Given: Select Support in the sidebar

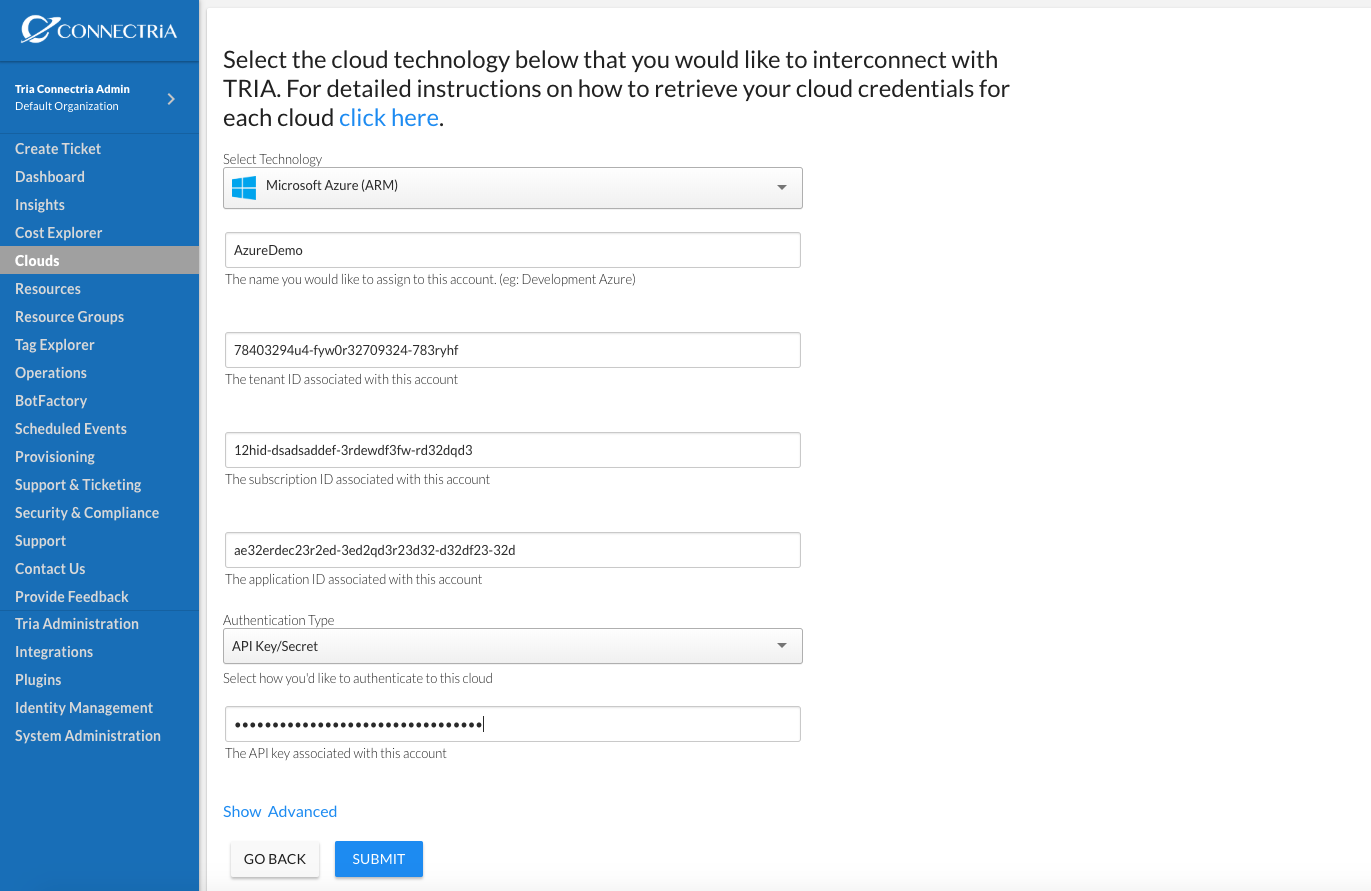Looking at the screenshot, I should 40,541.
